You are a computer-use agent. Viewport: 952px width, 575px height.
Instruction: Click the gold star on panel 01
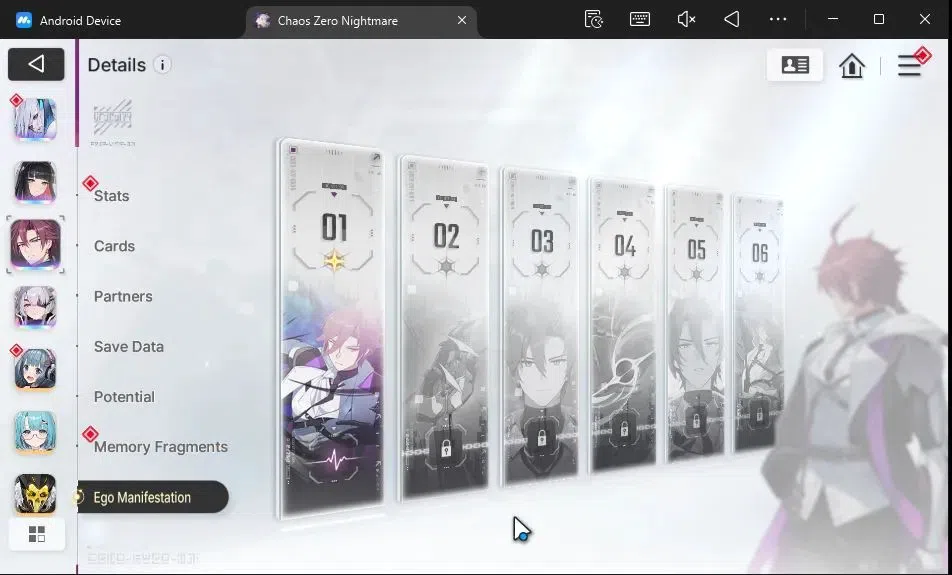334,261
